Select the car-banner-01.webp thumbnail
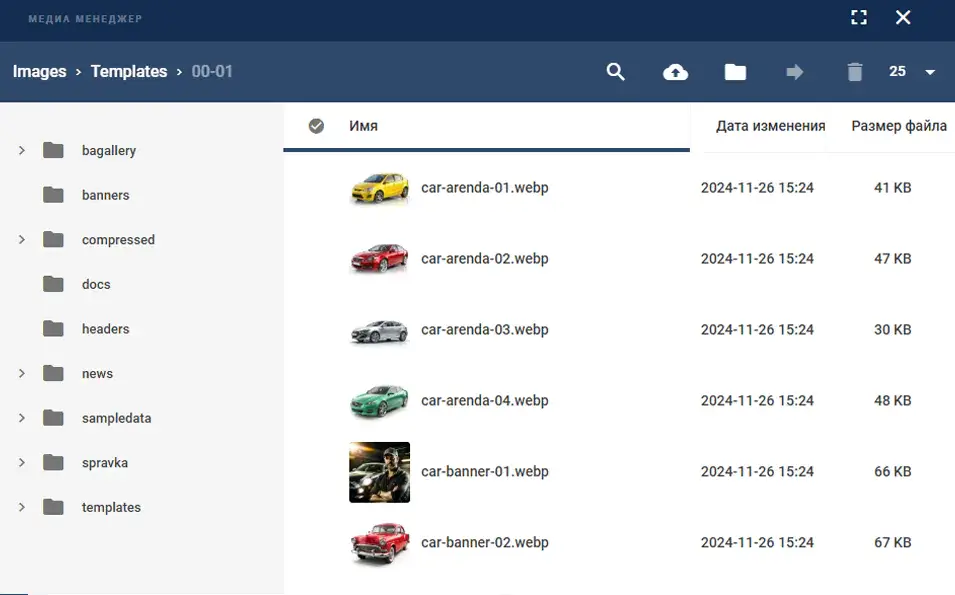 379,472
